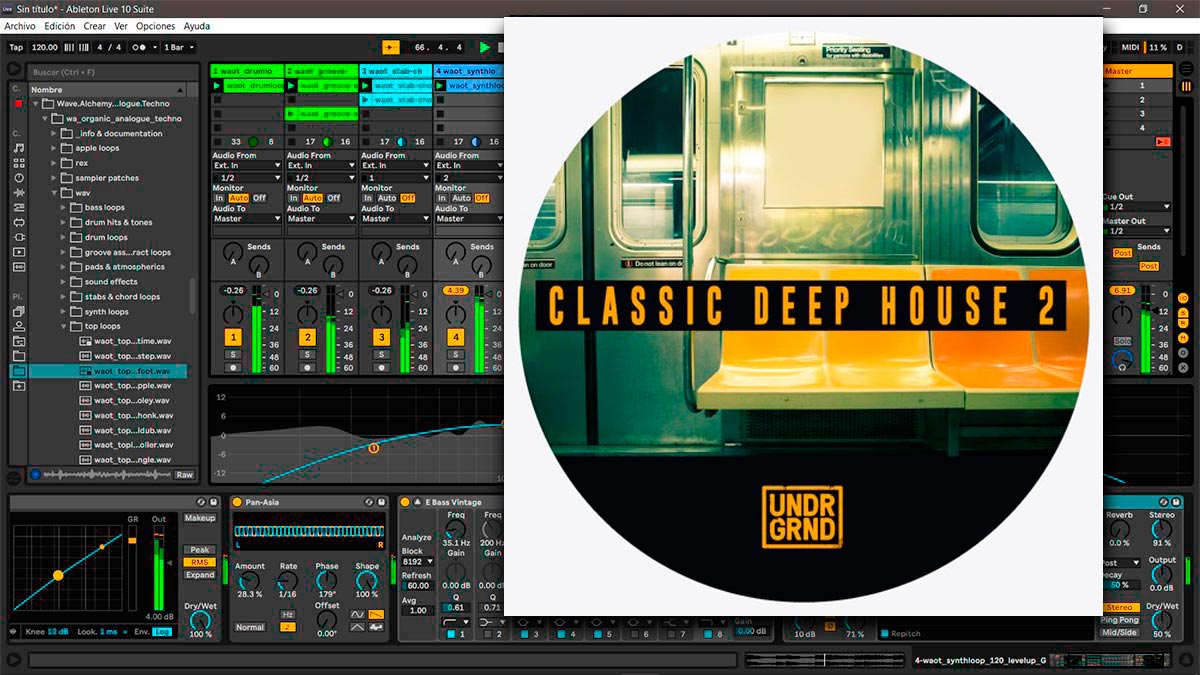Click the Raw preview button
Image resolution: width=1200 pixels, height=675 pixels.
point(185,475)
